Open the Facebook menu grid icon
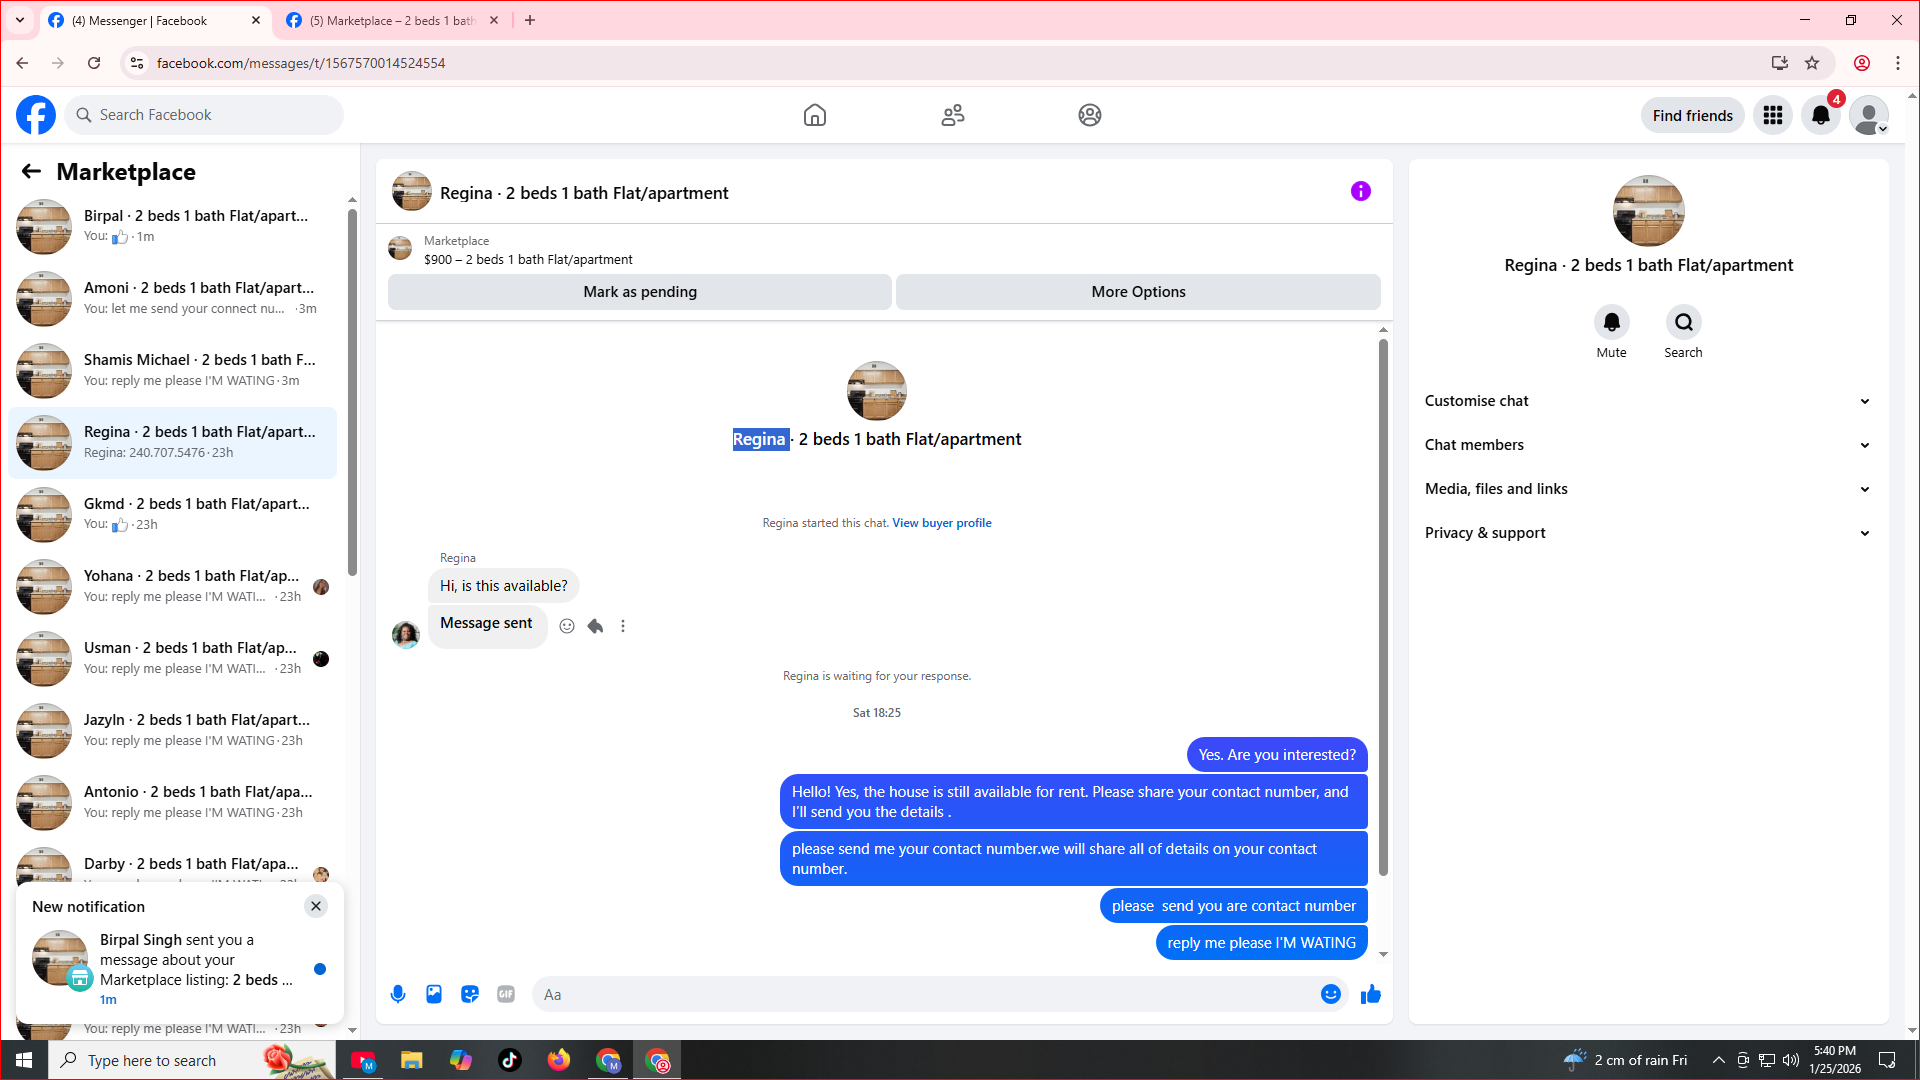 1773,115
